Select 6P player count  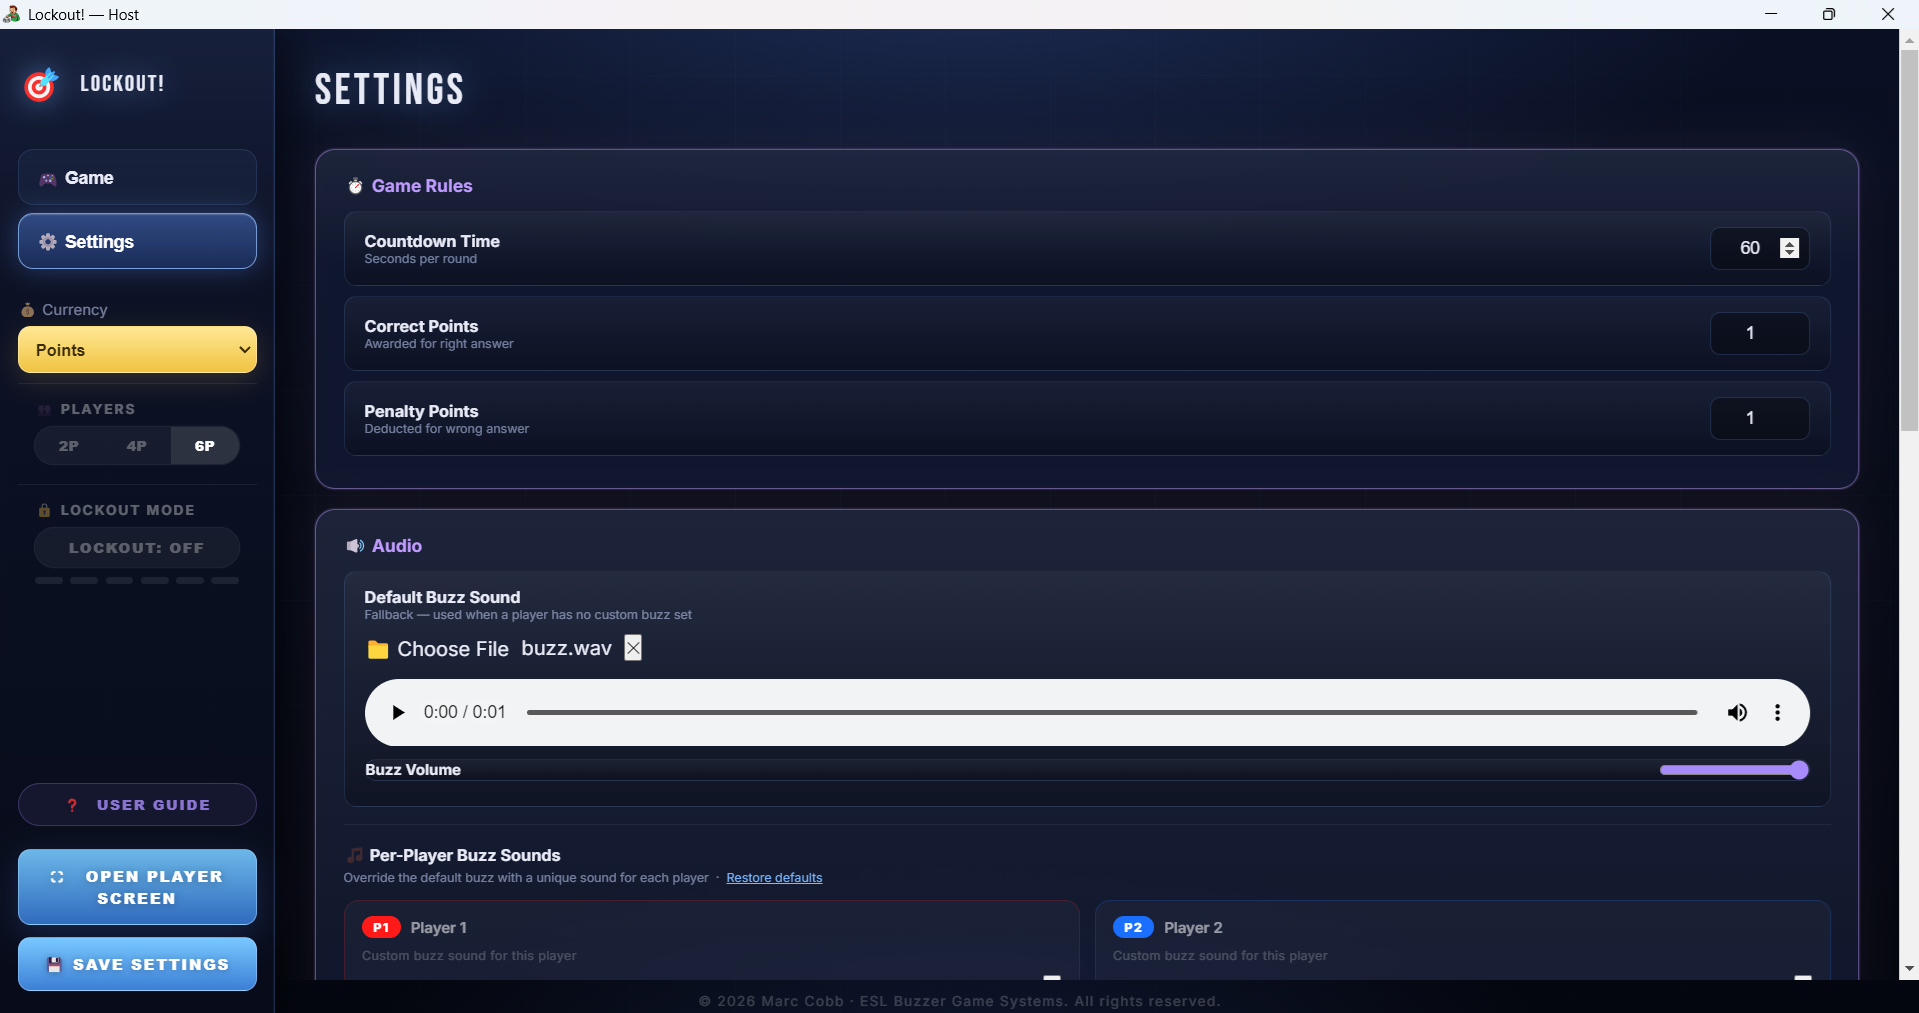[204, 446]
